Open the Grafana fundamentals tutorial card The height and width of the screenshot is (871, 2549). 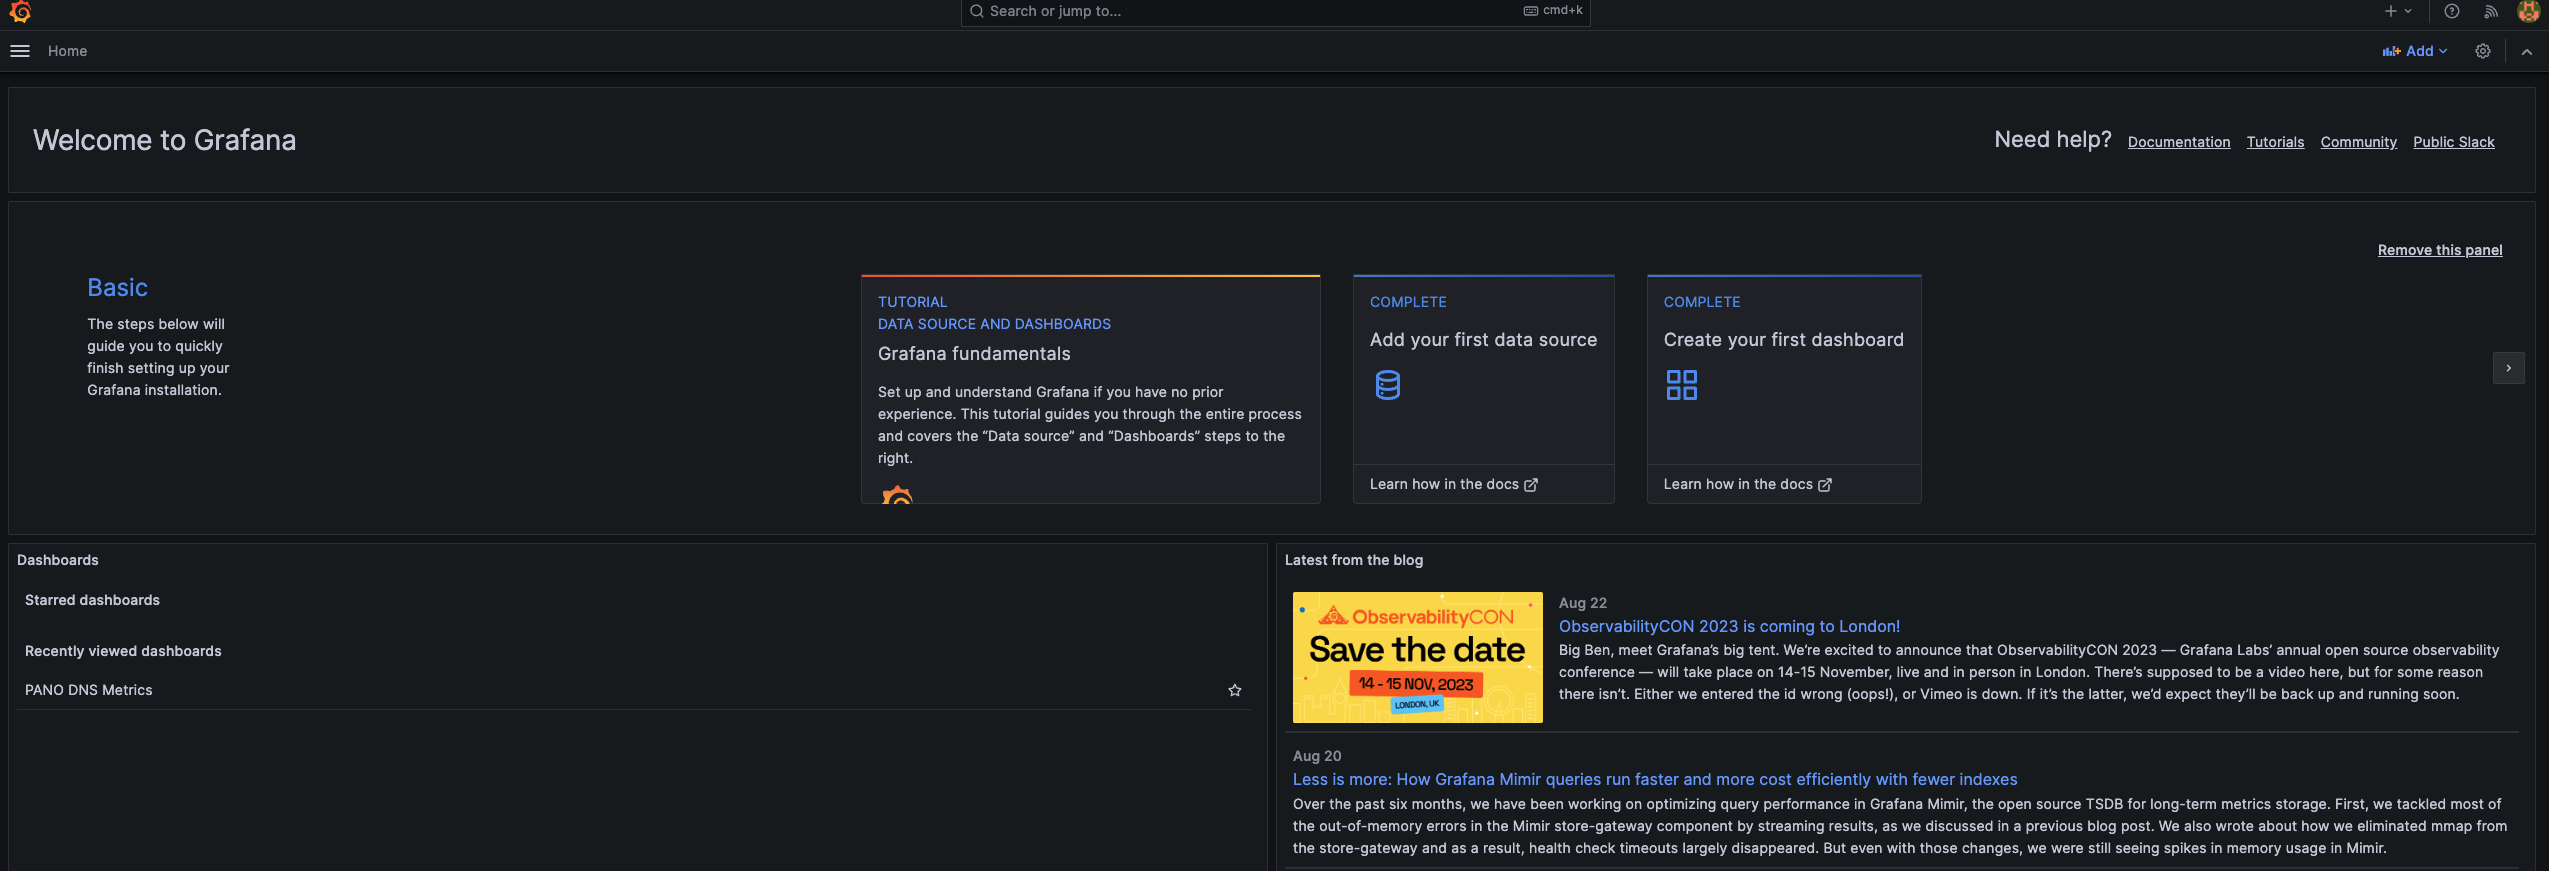click(x=1091, y=389)
